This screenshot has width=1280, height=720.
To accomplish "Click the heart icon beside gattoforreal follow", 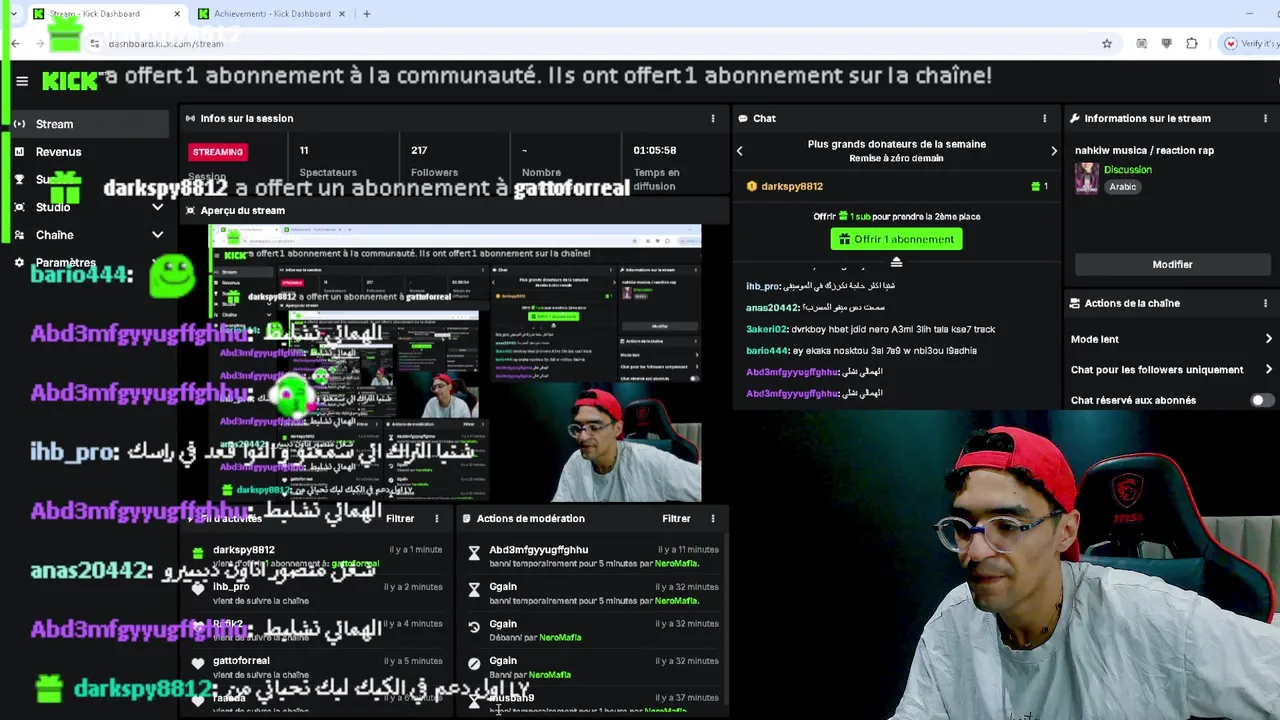I will (x=198, y=664).
